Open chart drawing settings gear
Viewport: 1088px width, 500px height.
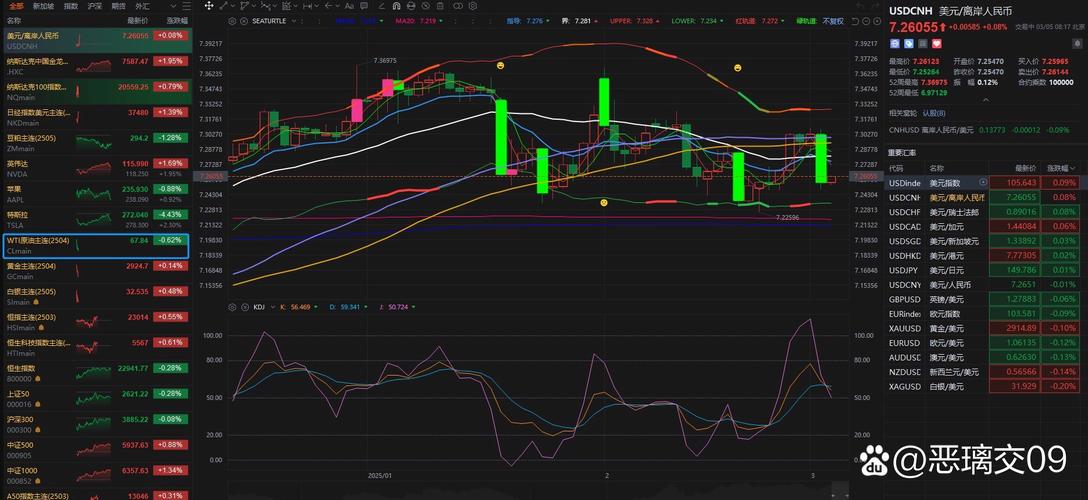(473, 6)
